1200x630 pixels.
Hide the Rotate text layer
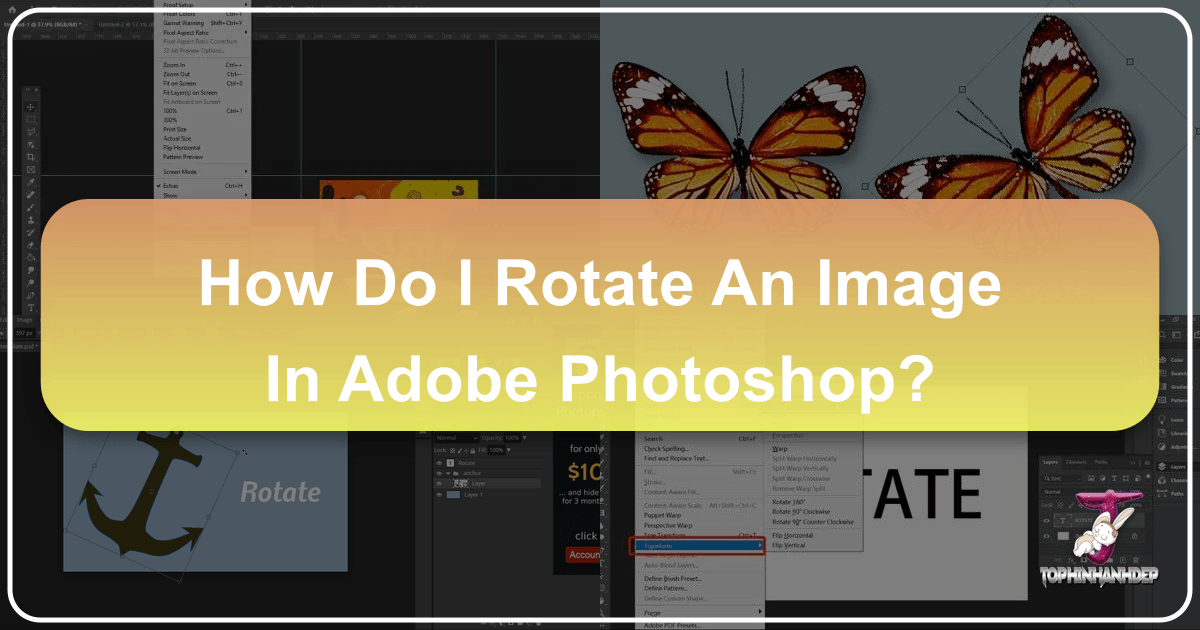(x=441, y=464)
